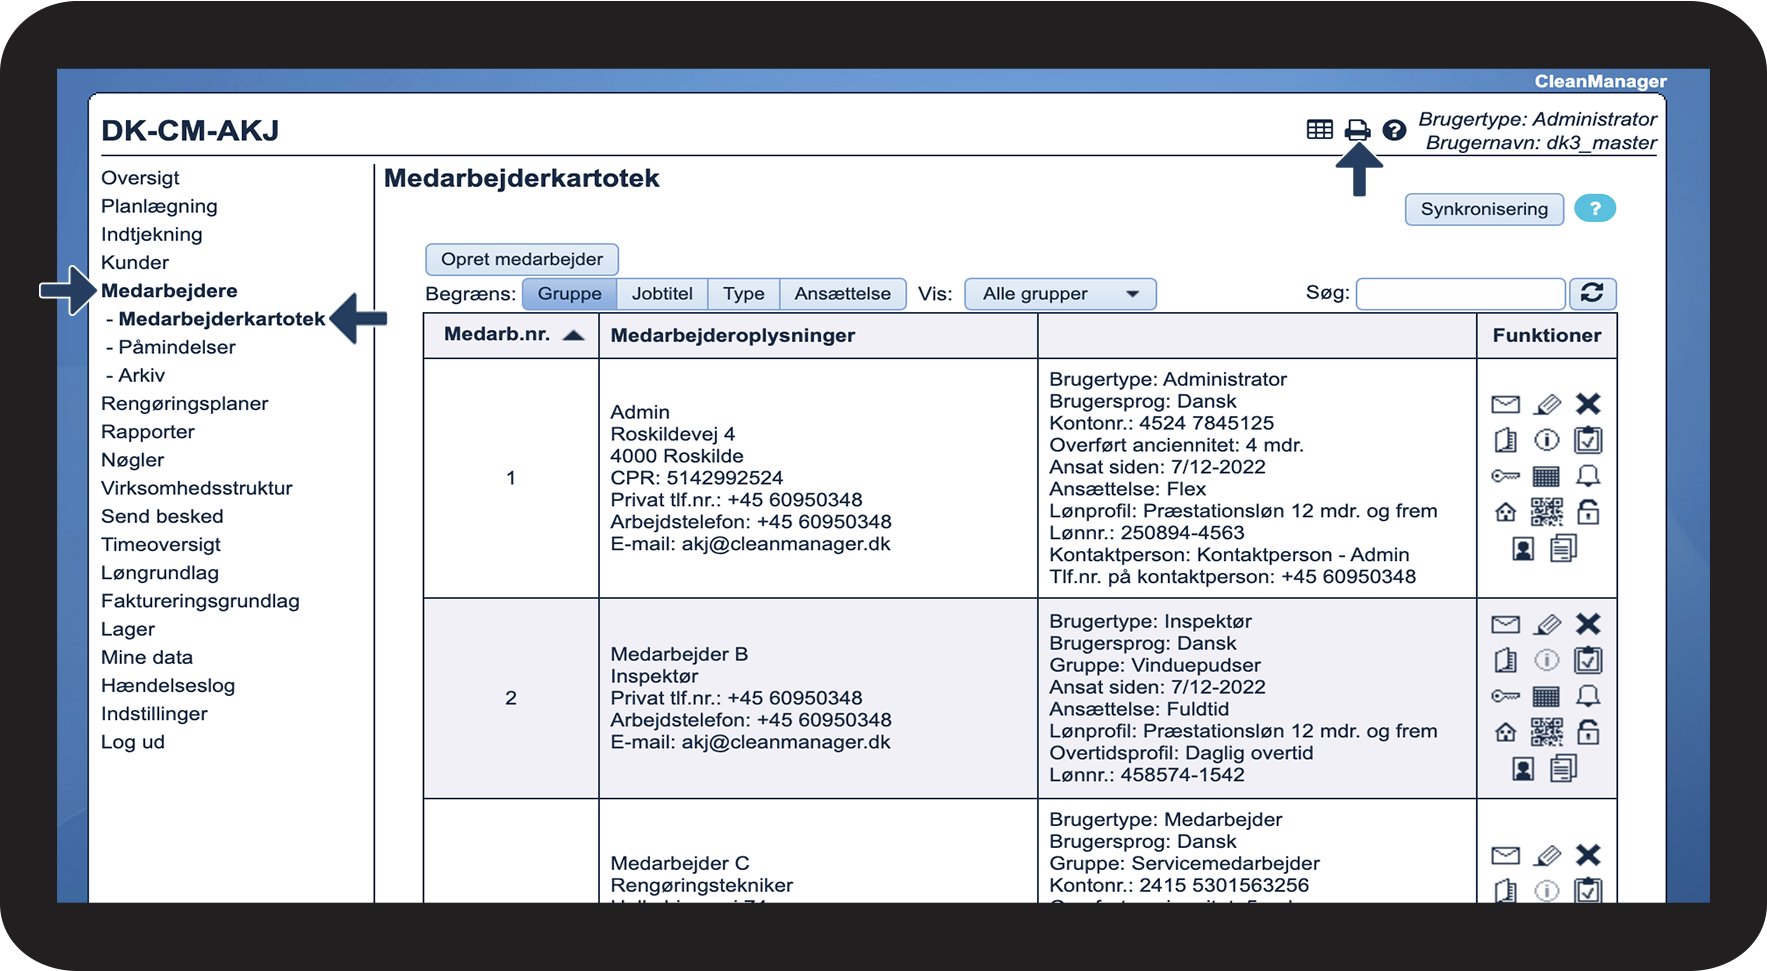Show info circle icon for Admin

point(1547,440)
